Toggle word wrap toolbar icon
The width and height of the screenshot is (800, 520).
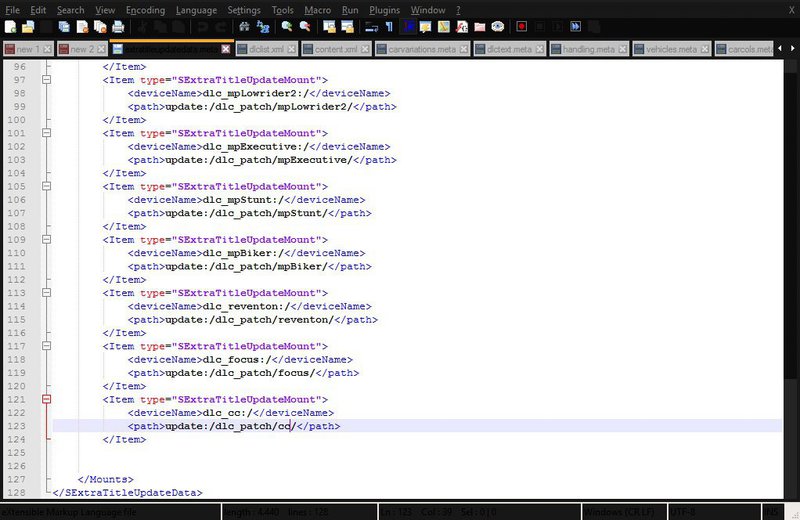click(372, 27)
